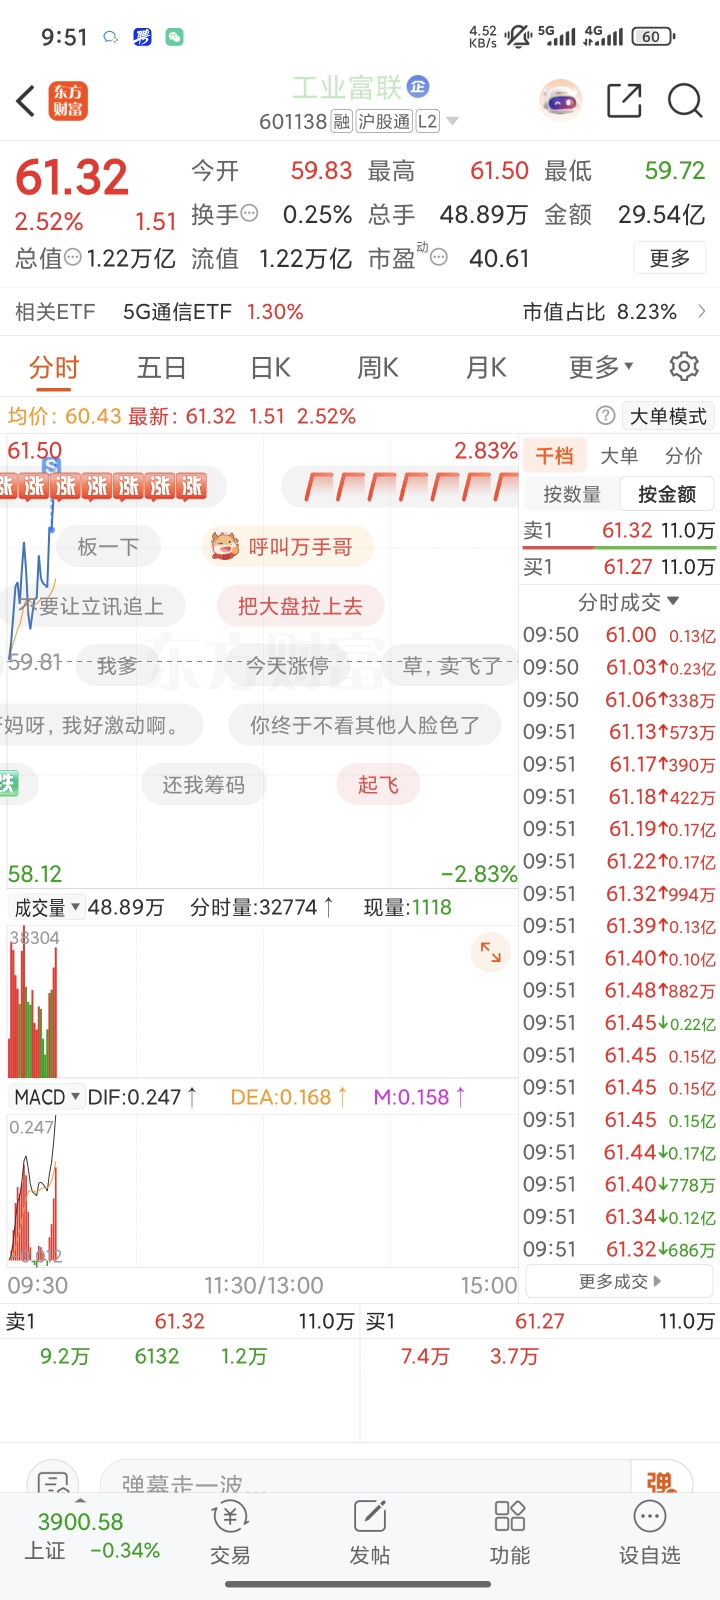720x1600 pixels.
Task: Open the 成交量 indicator dropdown
Action: pyautogui.click(x=47, y=907)
